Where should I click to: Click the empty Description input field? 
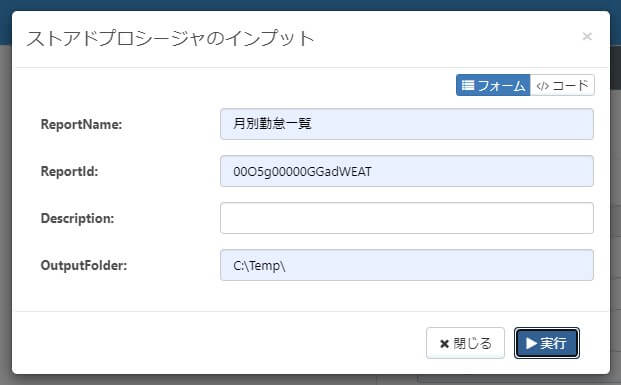coord(407,218)
